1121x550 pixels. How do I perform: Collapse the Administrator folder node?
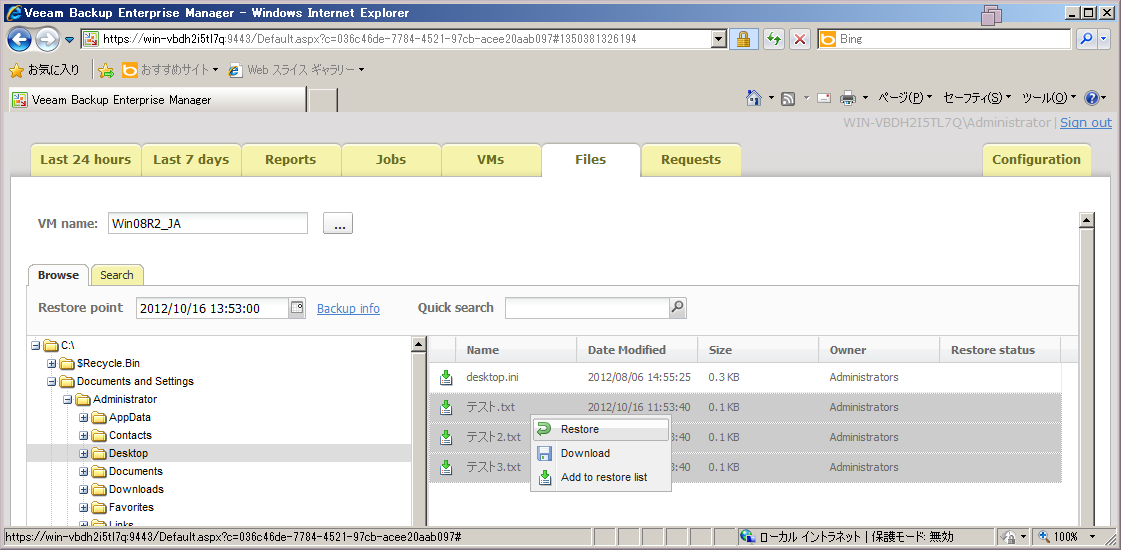[x=67, y=399]
